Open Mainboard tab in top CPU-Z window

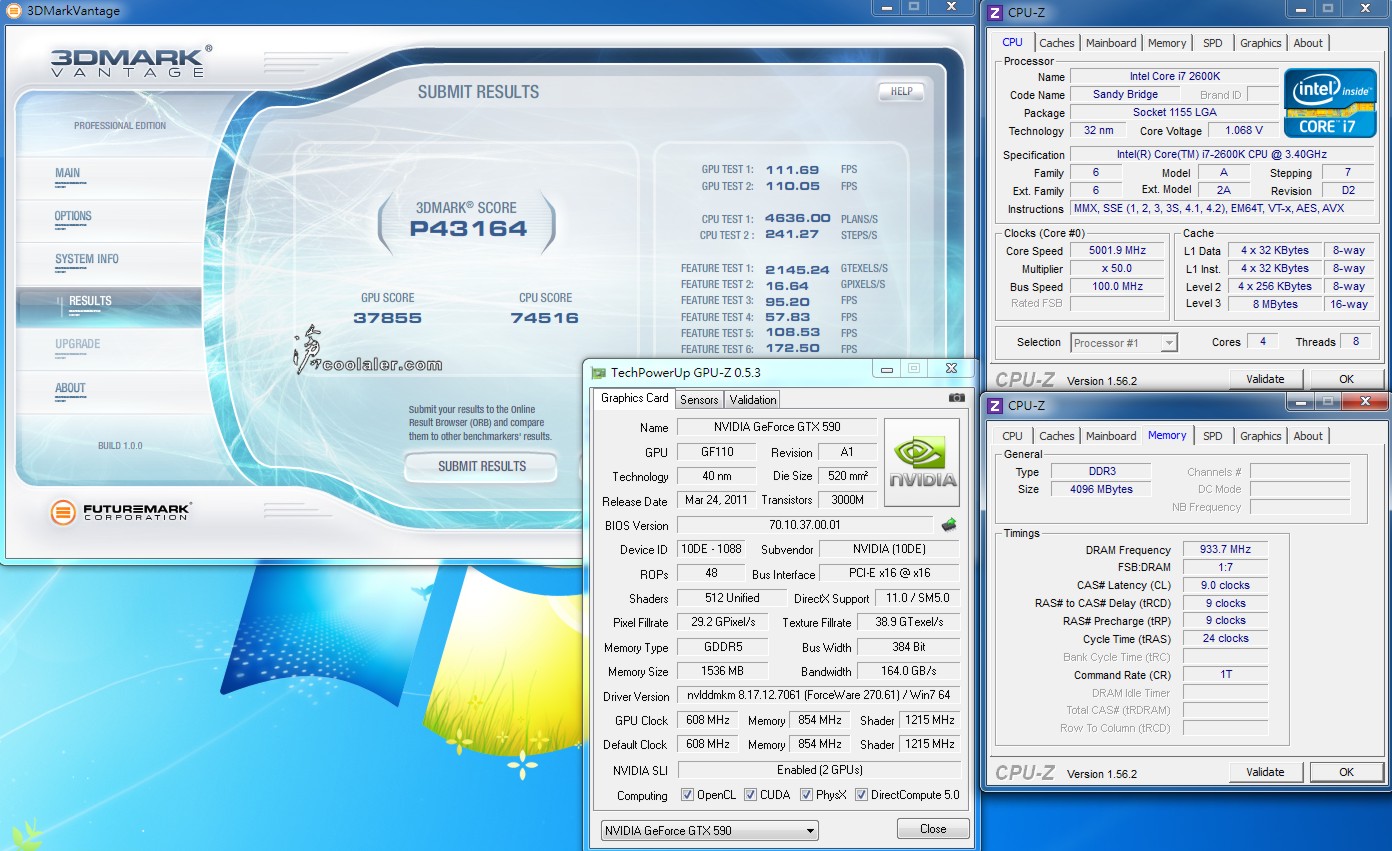[x=1110, y=43]
